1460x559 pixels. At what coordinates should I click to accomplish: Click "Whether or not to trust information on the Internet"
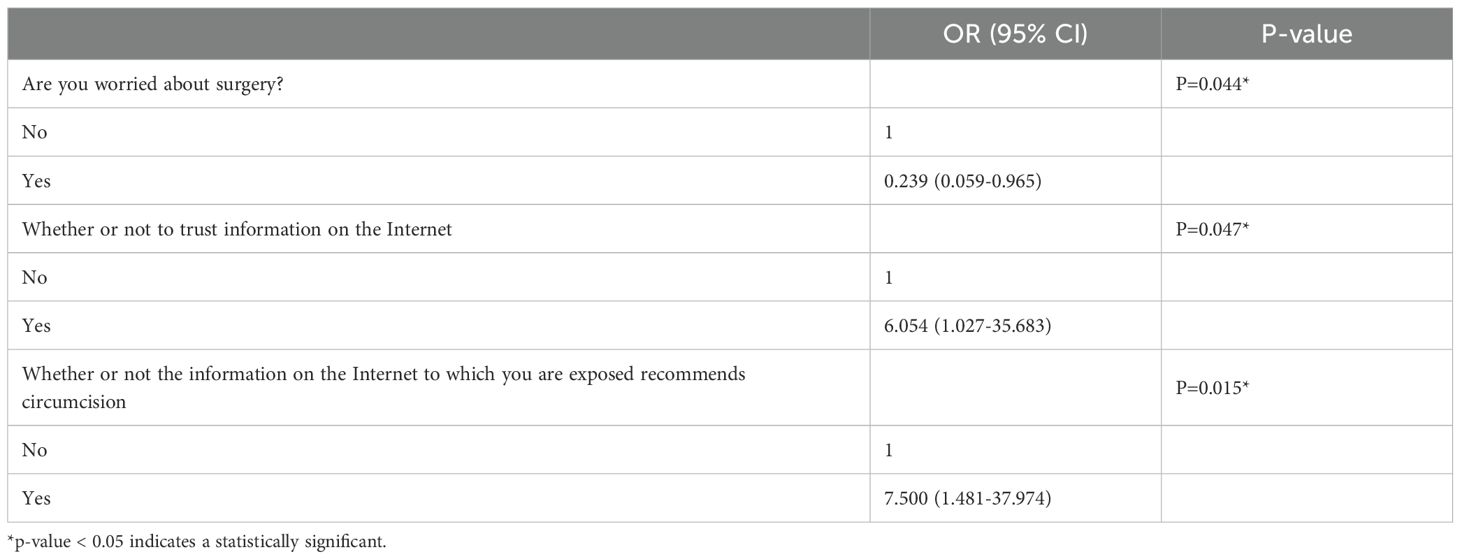(x=237, y=229)
